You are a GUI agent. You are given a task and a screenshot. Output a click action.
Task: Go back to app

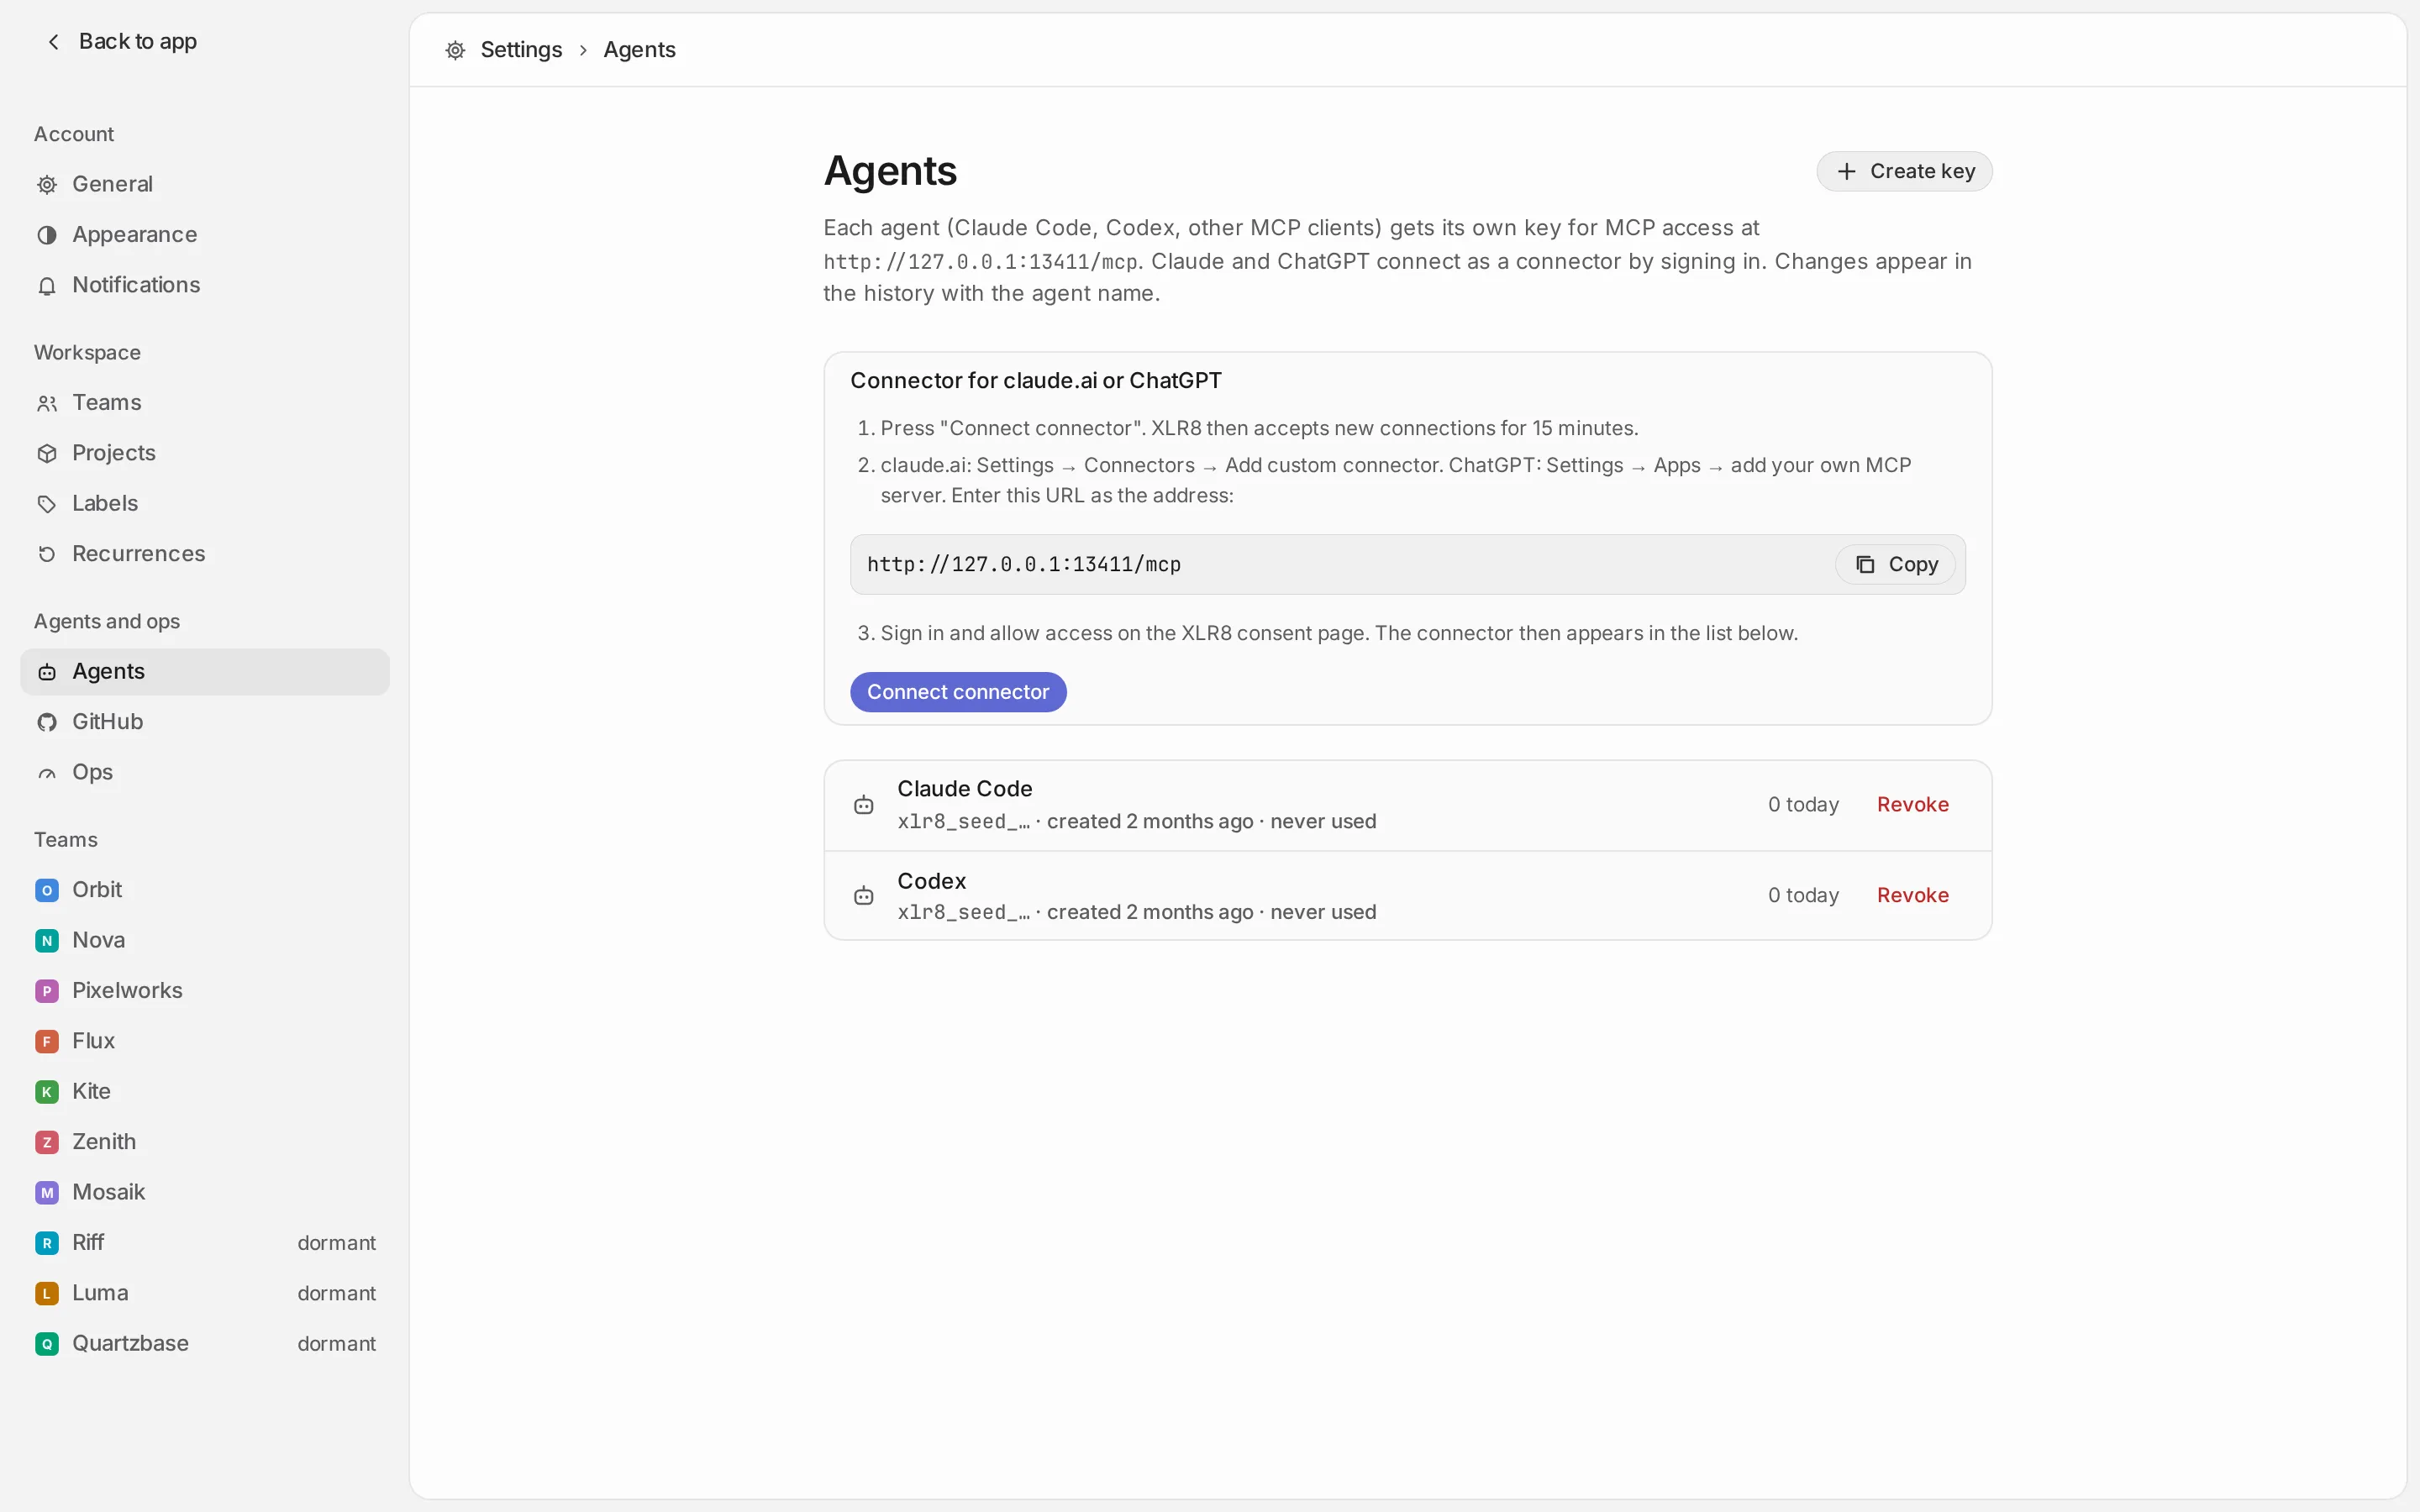(122, 41)
